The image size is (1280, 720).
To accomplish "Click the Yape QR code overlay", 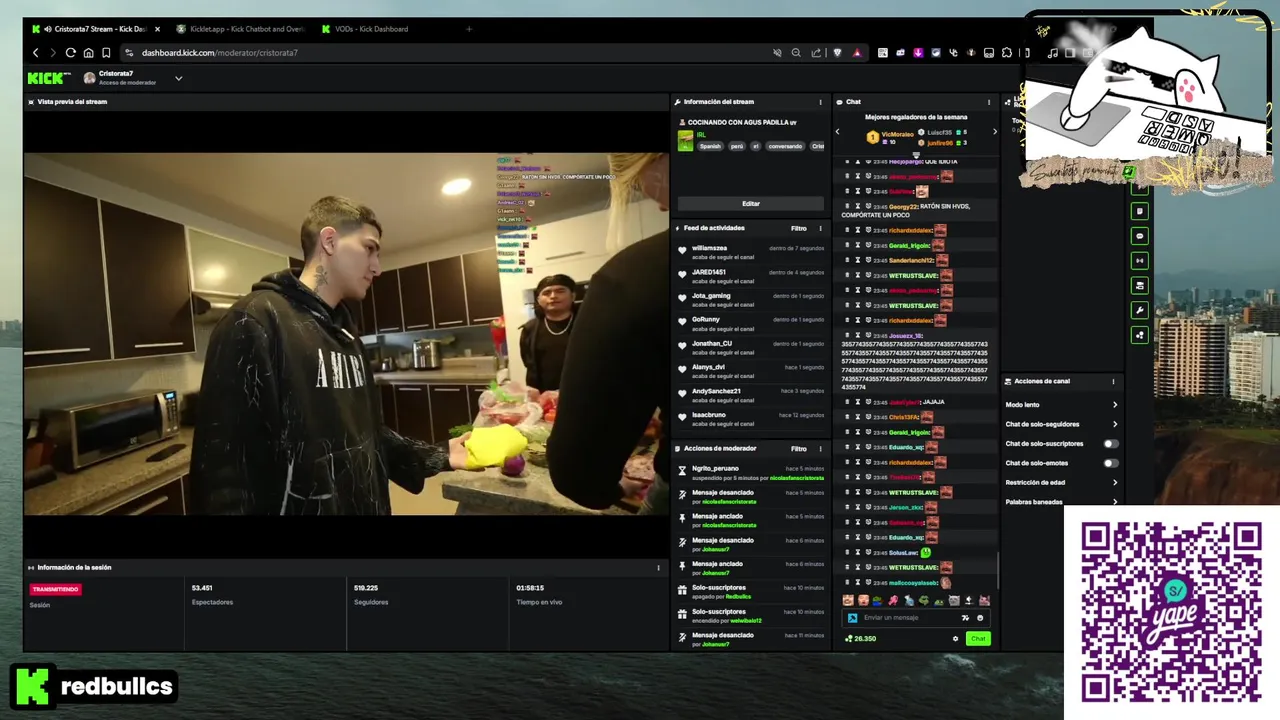I will tap(1171, 612).
